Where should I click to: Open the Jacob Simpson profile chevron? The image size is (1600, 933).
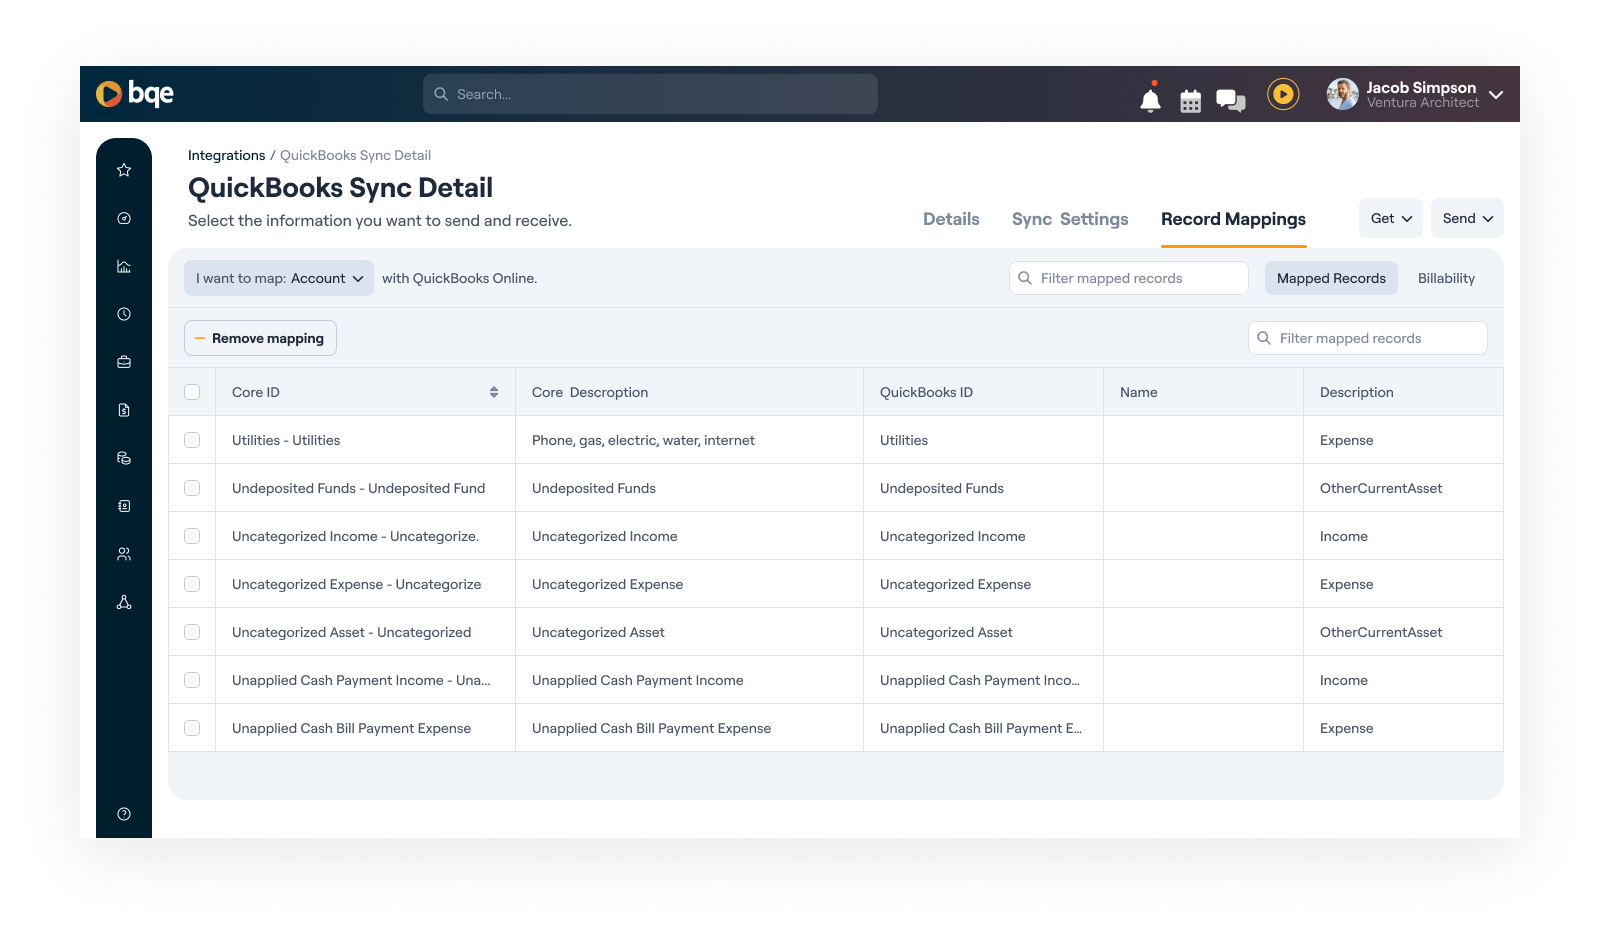tap(1495, 93)
